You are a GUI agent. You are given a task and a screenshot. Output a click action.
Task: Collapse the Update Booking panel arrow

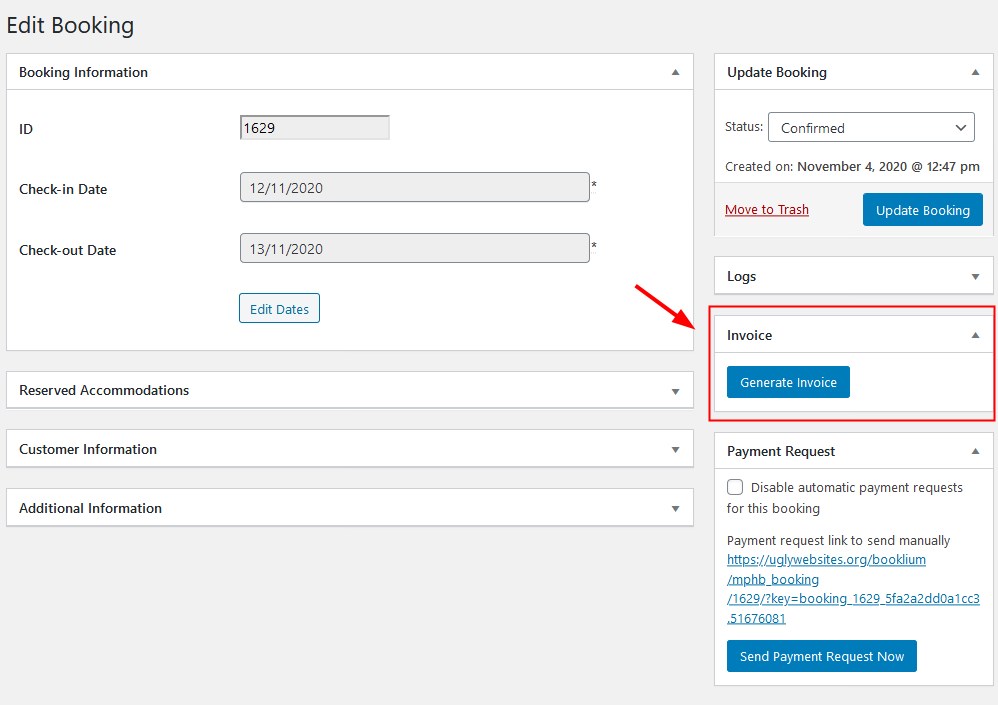click(975, 73)
